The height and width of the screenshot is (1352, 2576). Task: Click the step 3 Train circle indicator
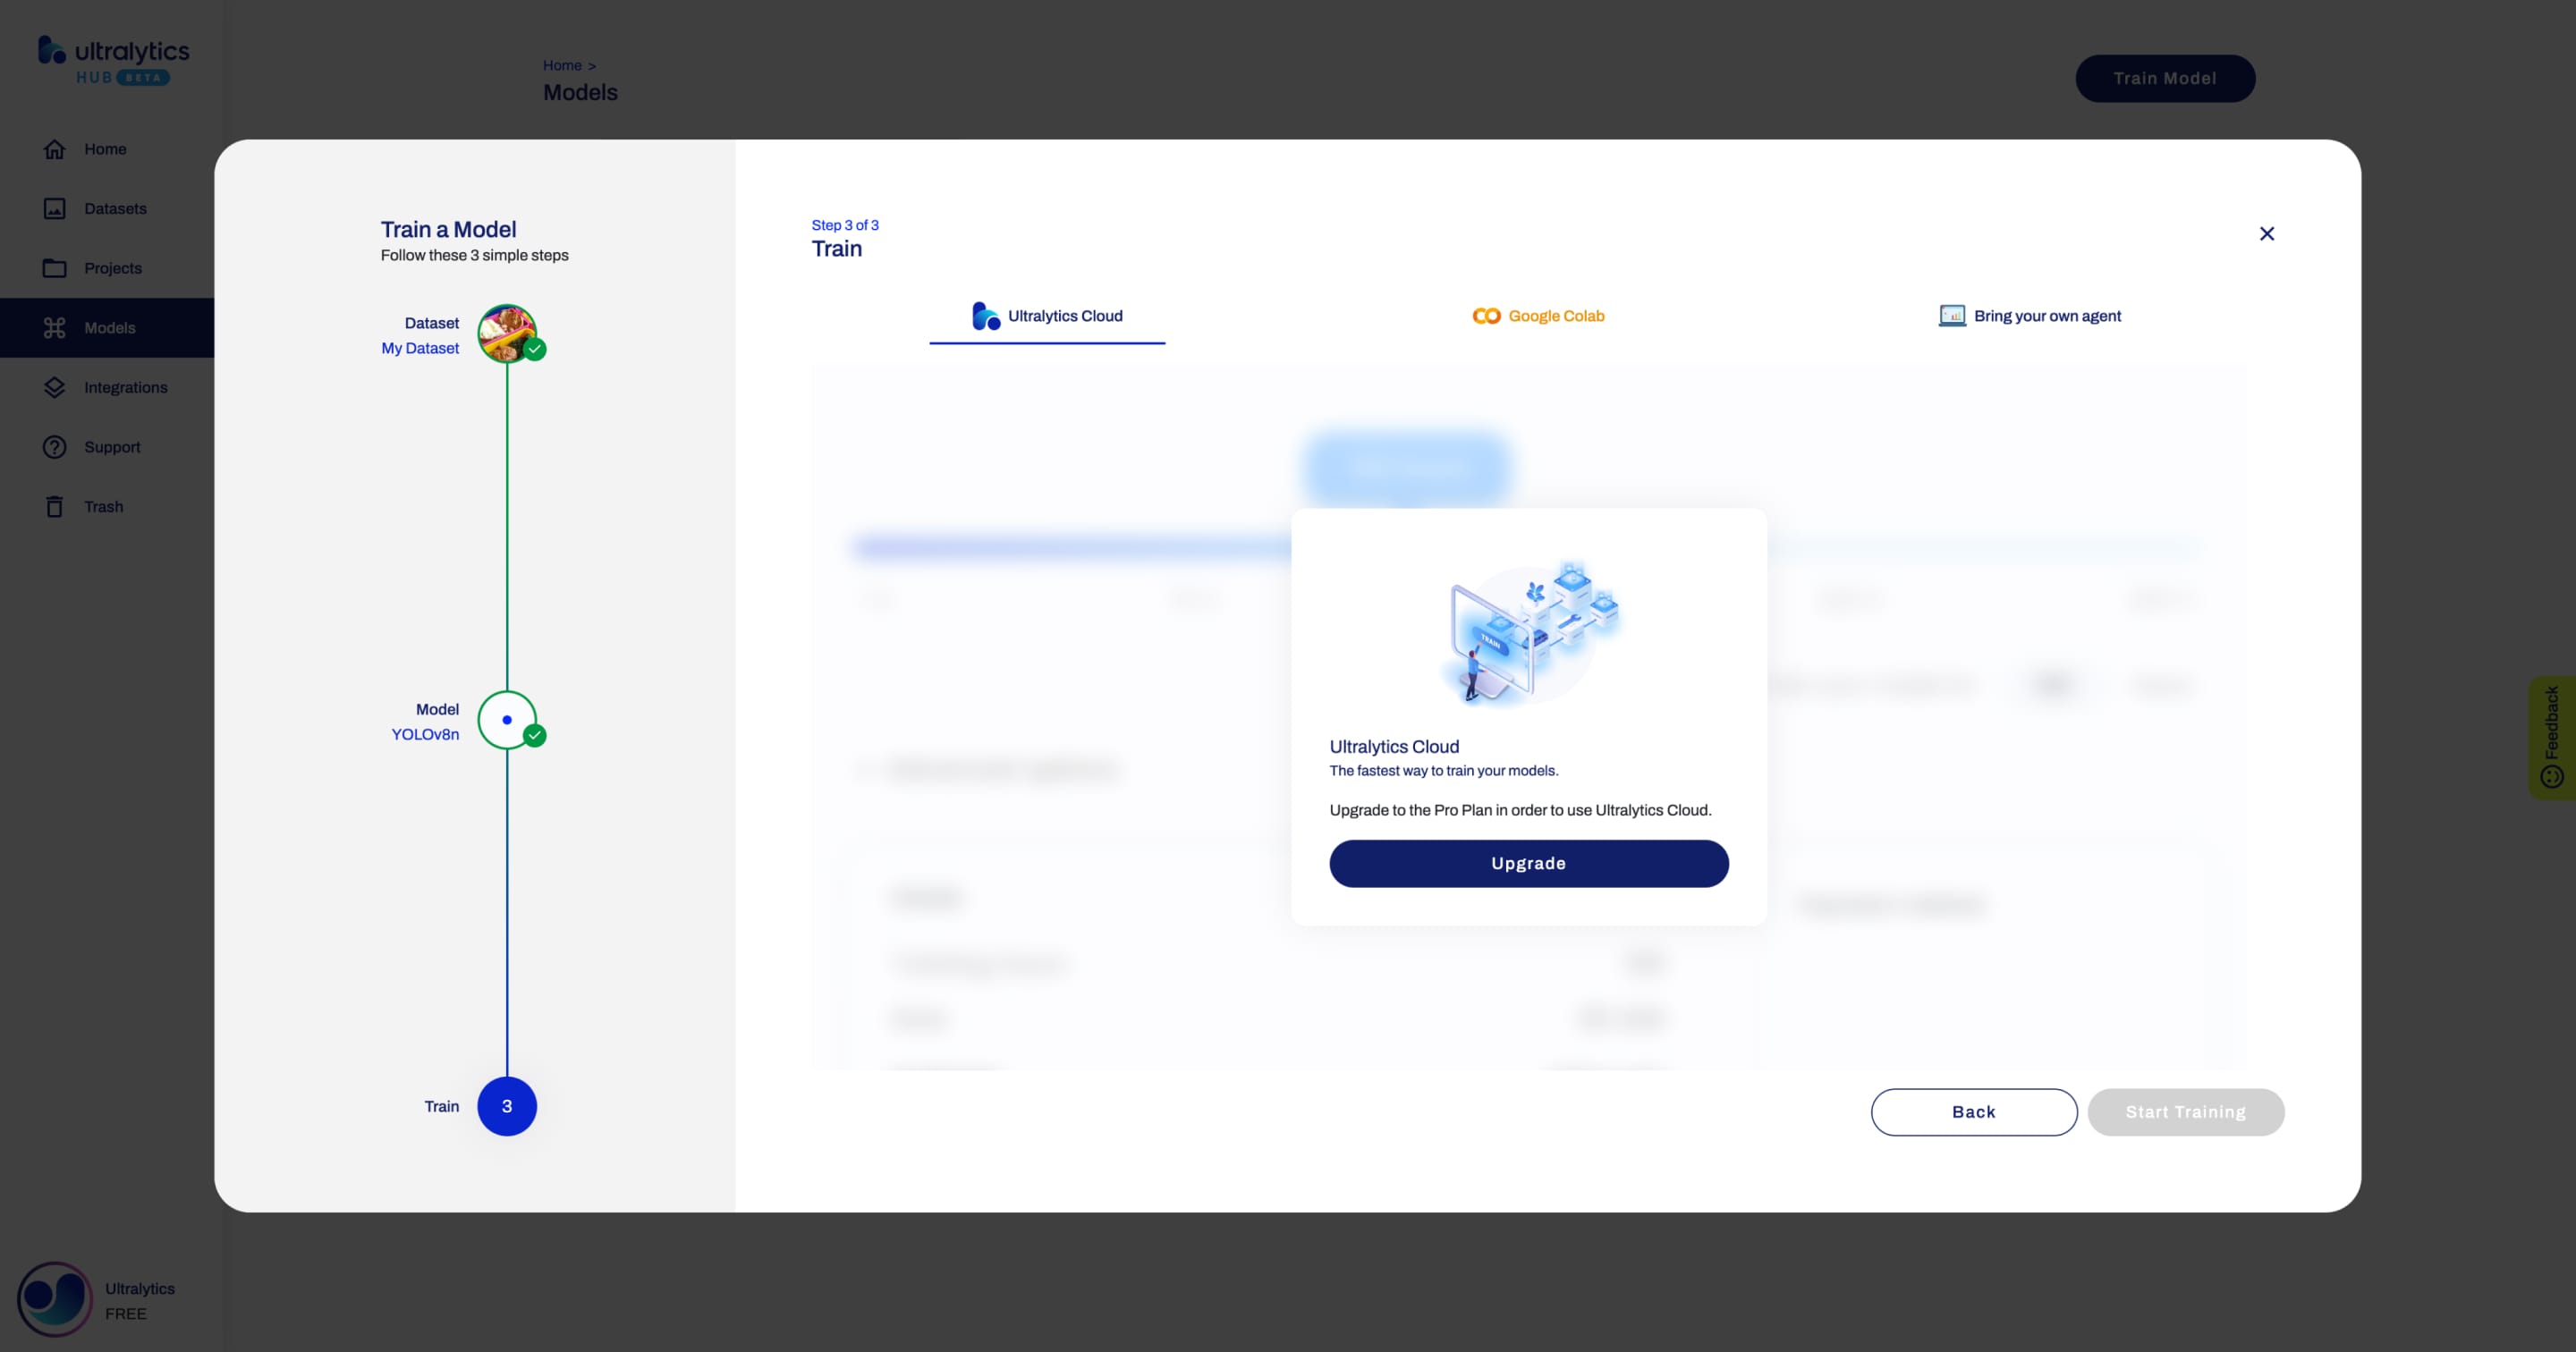click(x=508, y=1107)
